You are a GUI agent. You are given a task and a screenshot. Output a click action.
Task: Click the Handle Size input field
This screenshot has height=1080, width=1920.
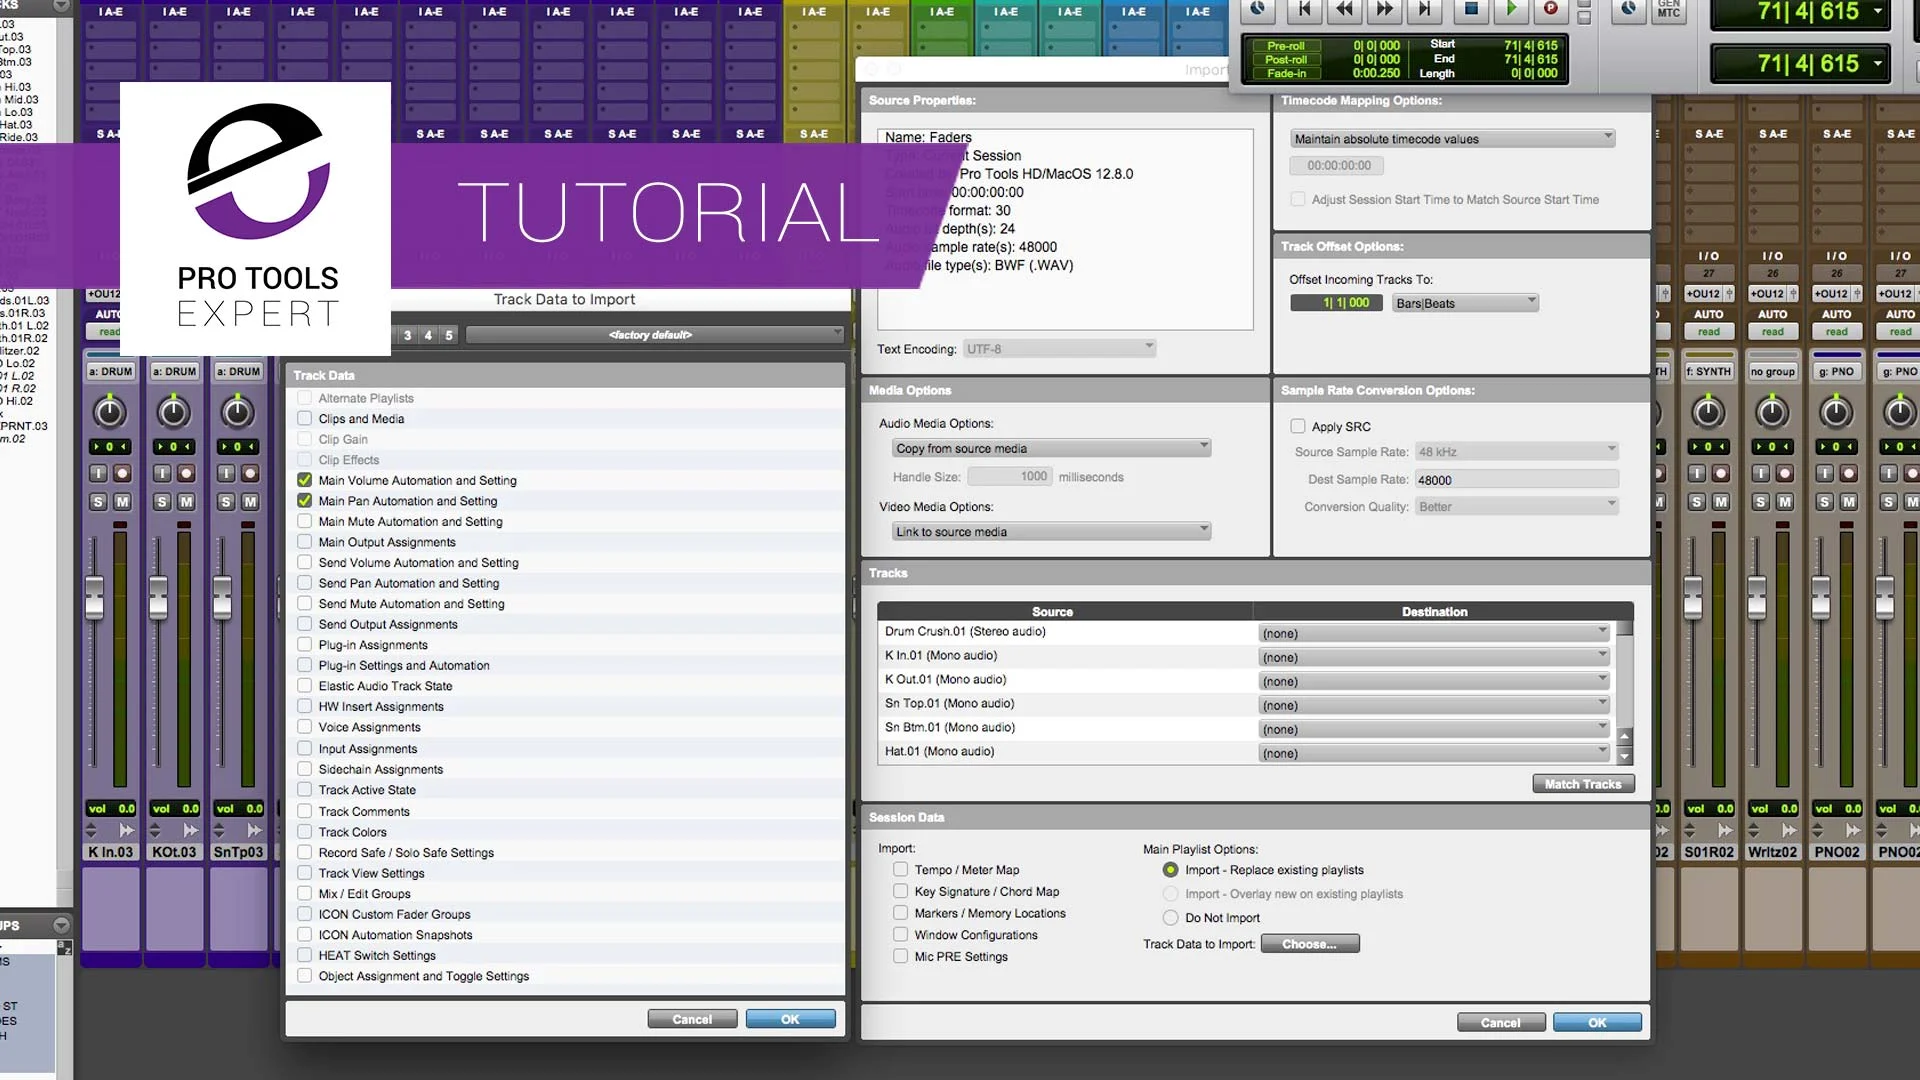pyautogui.click(x=1008, y=476)
